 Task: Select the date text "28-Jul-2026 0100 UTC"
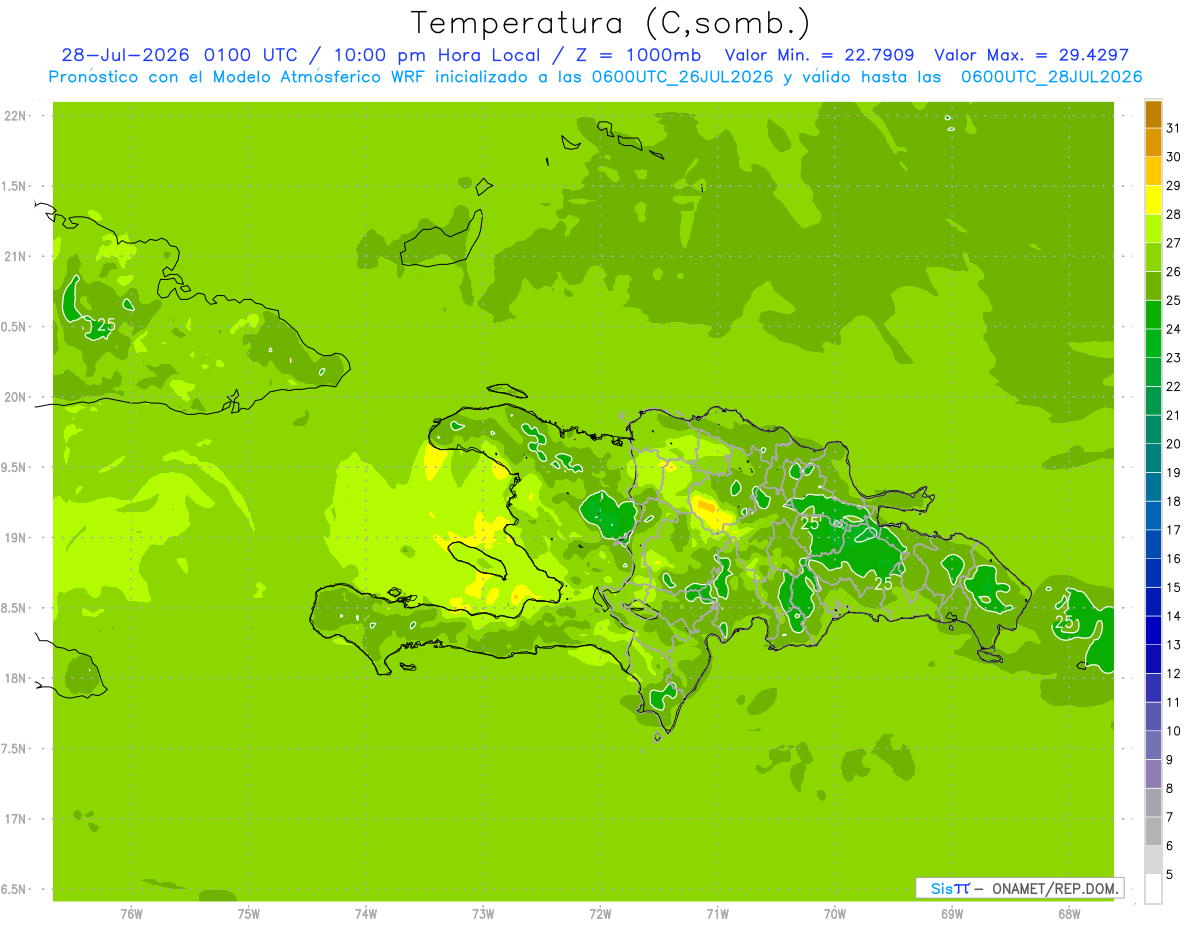coord(178,55)
